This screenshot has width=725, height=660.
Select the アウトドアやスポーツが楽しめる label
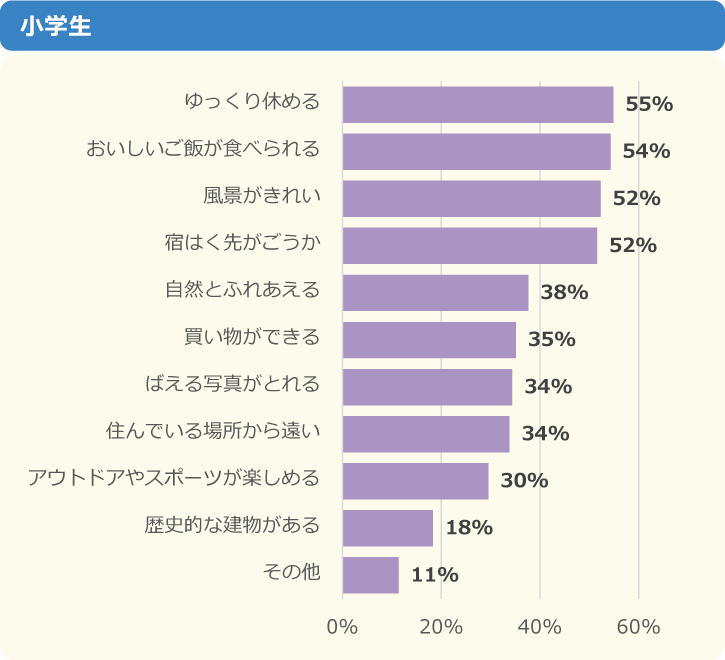(174, 479)
